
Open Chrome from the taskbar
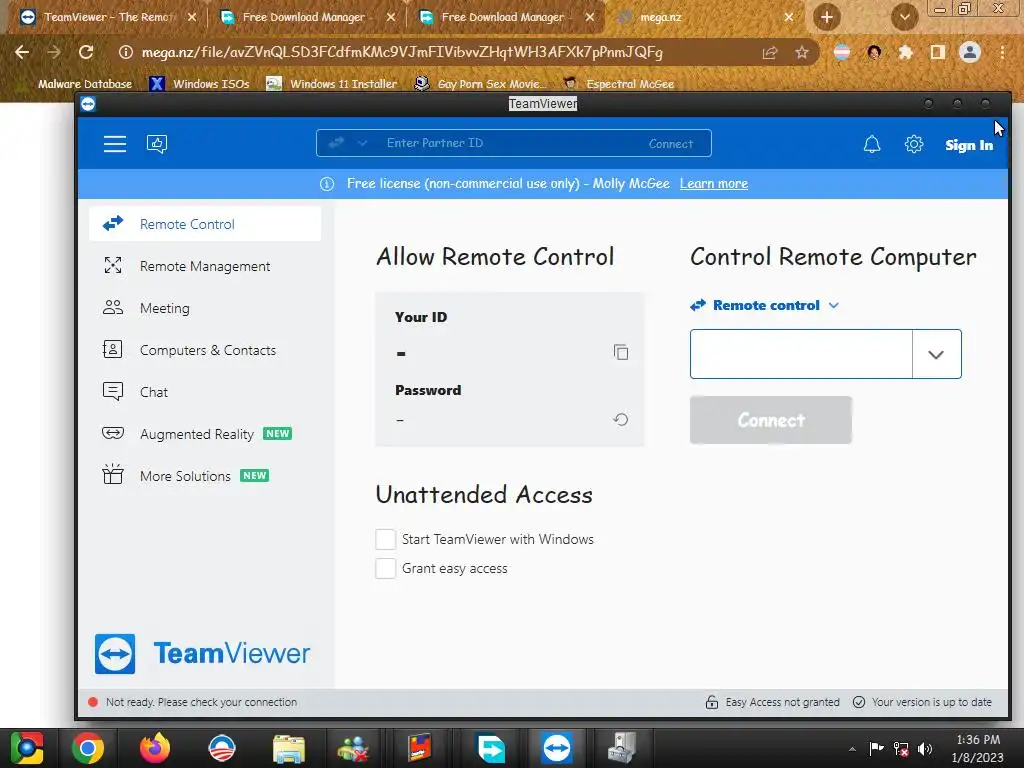pos(88,748)
